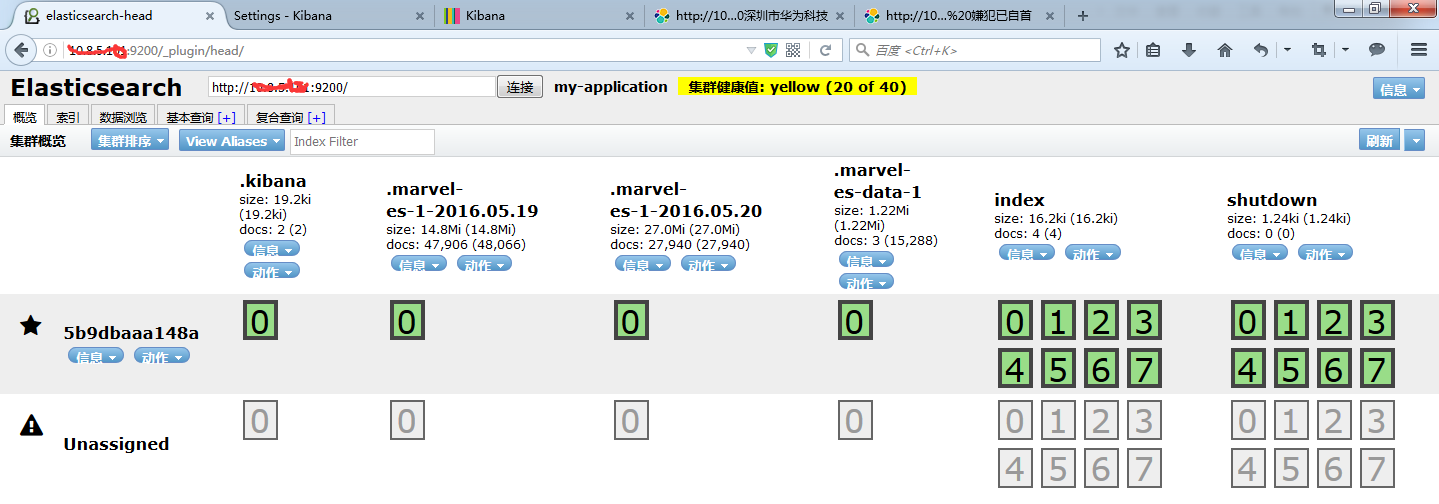Open the address bar history dropdown arrow
1439x504 pixels.
(752, 50)
